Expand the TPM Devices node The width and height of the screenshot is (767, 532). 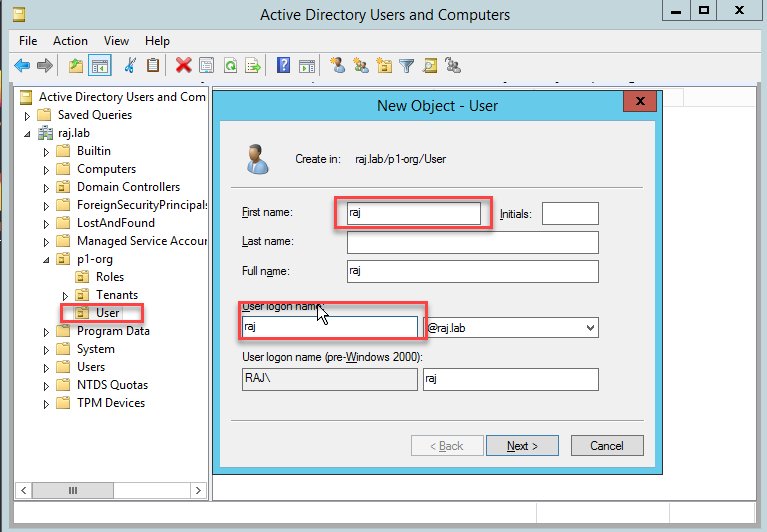46,404
